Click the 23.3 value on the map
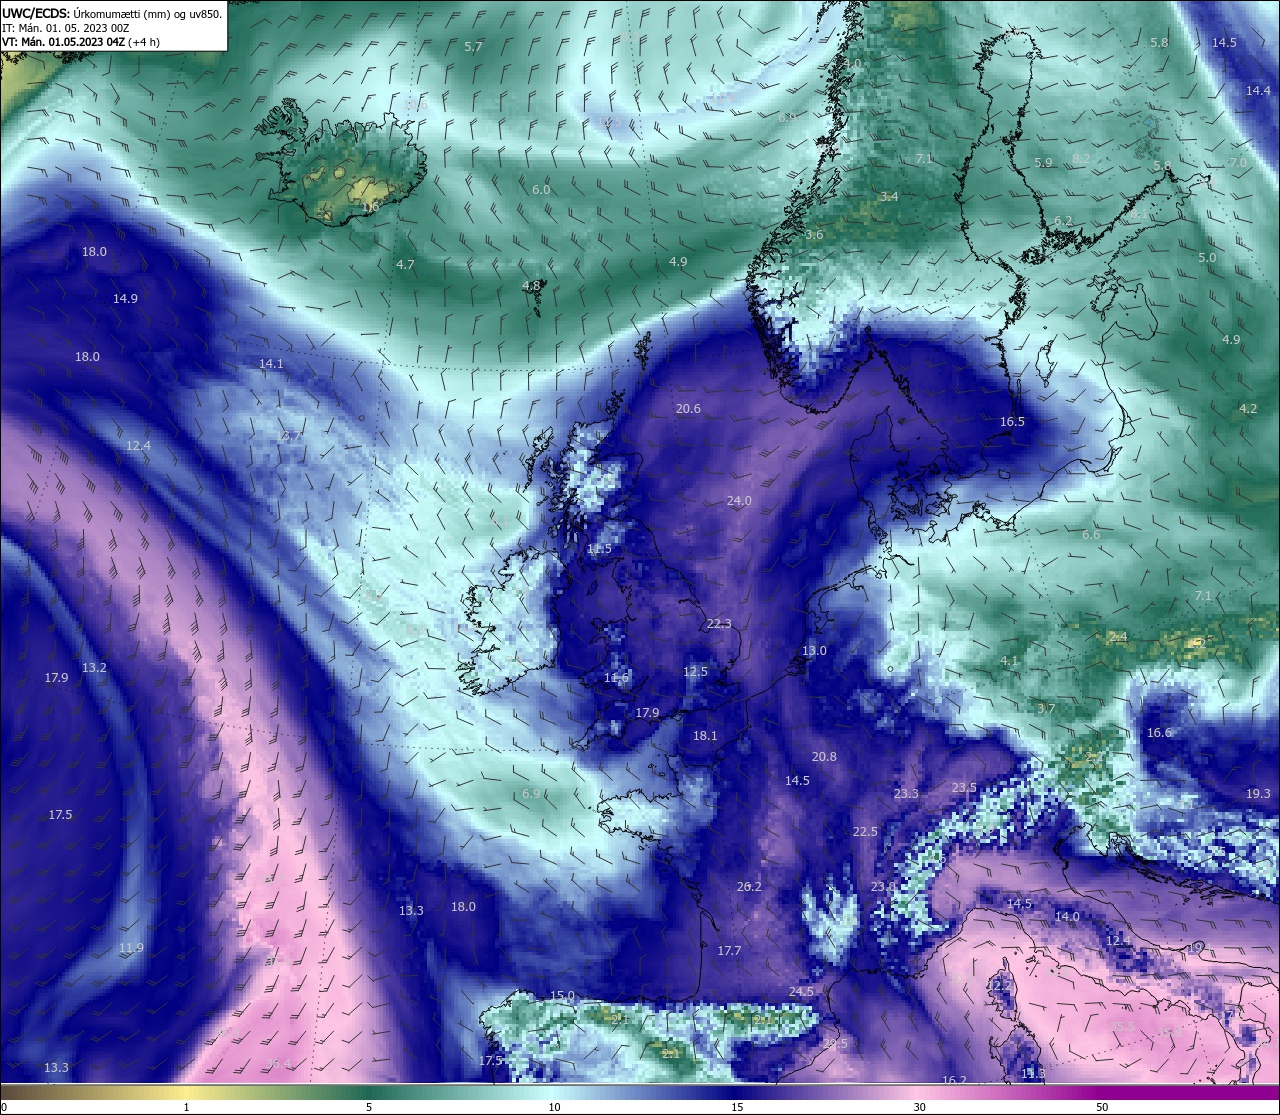This screenshot has height=1115, width=1280. [905, 794]
